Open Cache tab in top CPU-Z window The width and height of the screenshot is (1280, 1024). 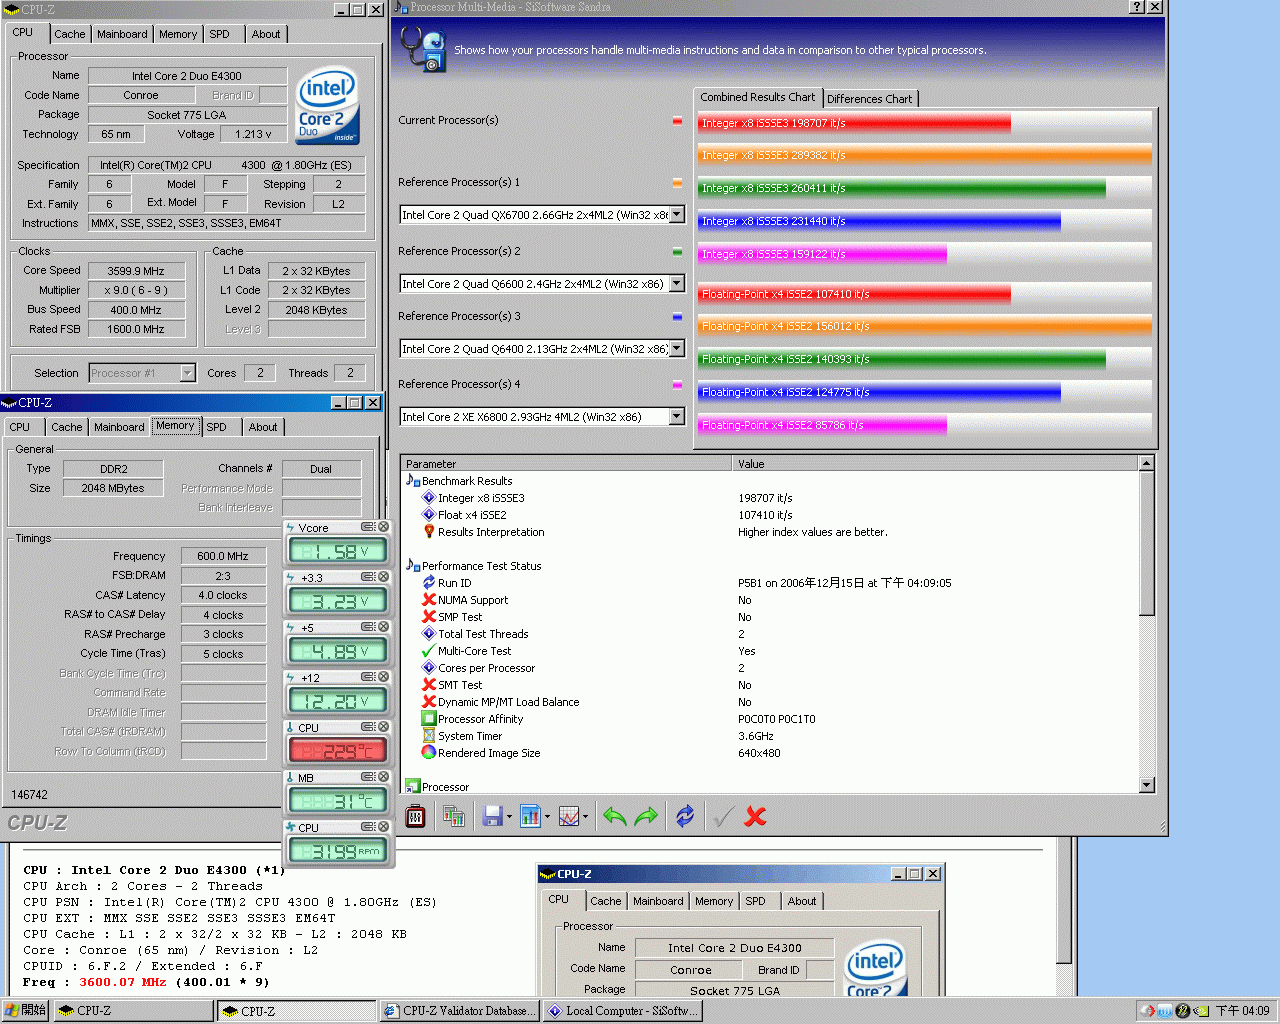pos(70,34)
